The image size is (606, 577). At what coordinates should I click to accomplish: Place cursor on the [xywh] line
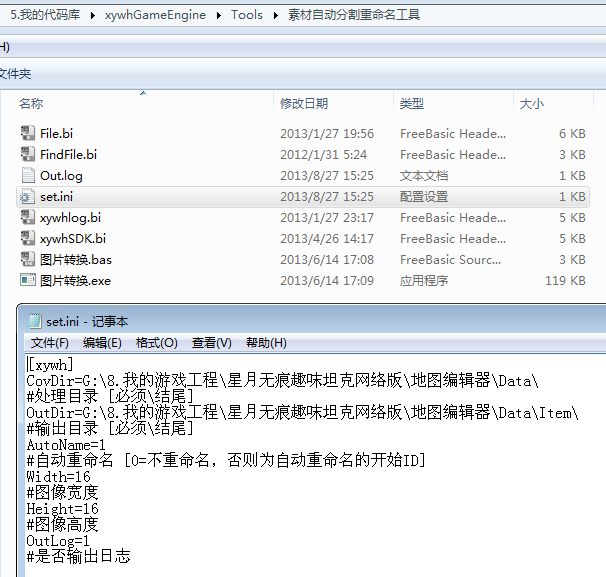50,364
